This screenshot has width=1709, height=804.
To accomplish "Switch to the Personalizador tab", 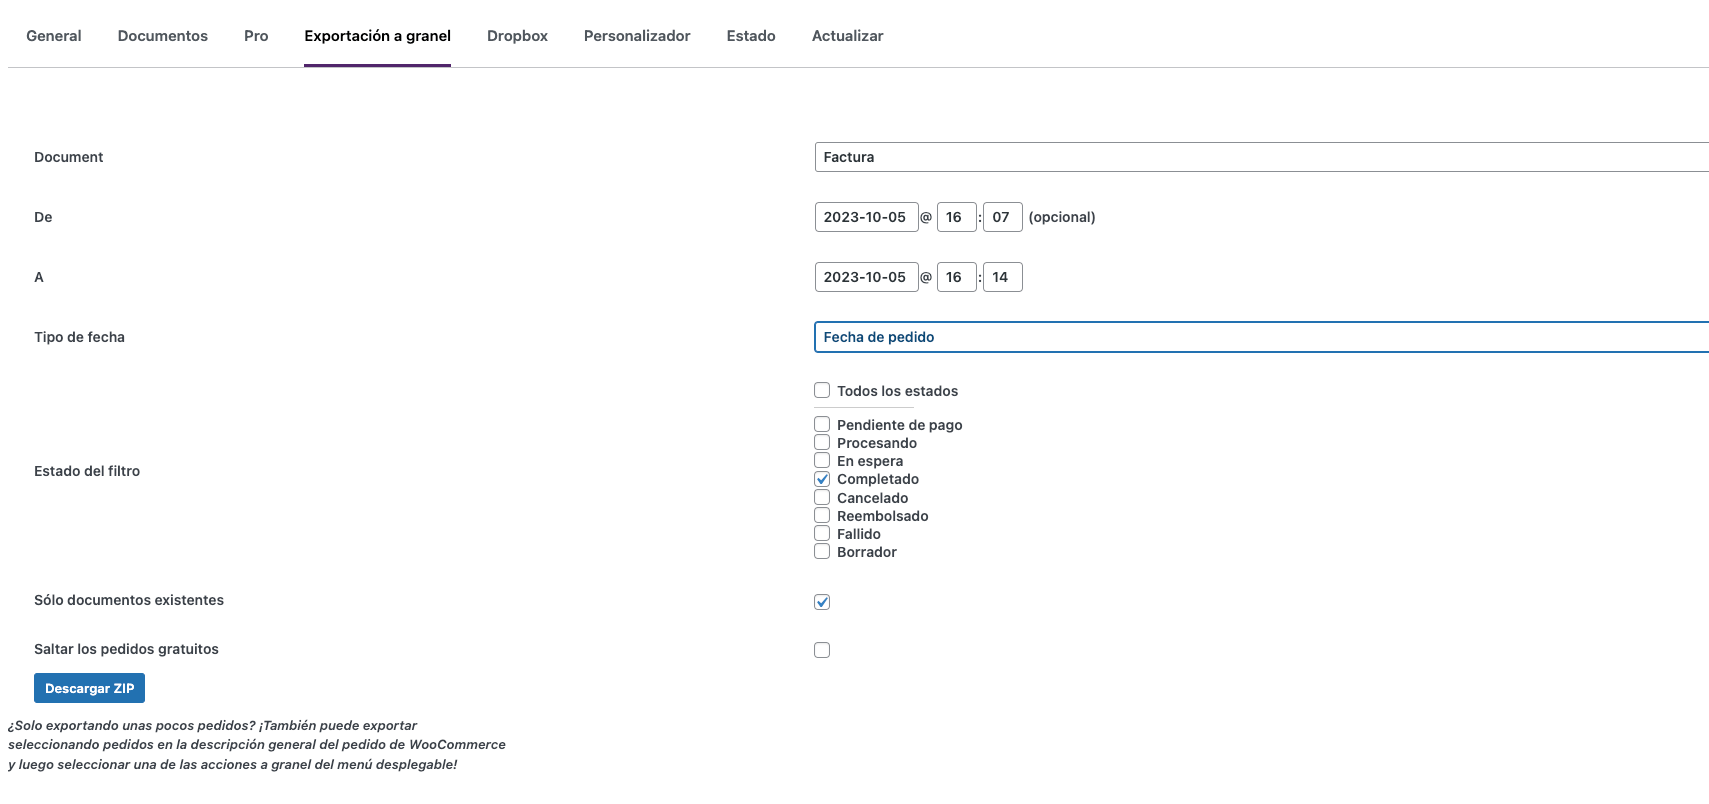I will click(637, 36).
